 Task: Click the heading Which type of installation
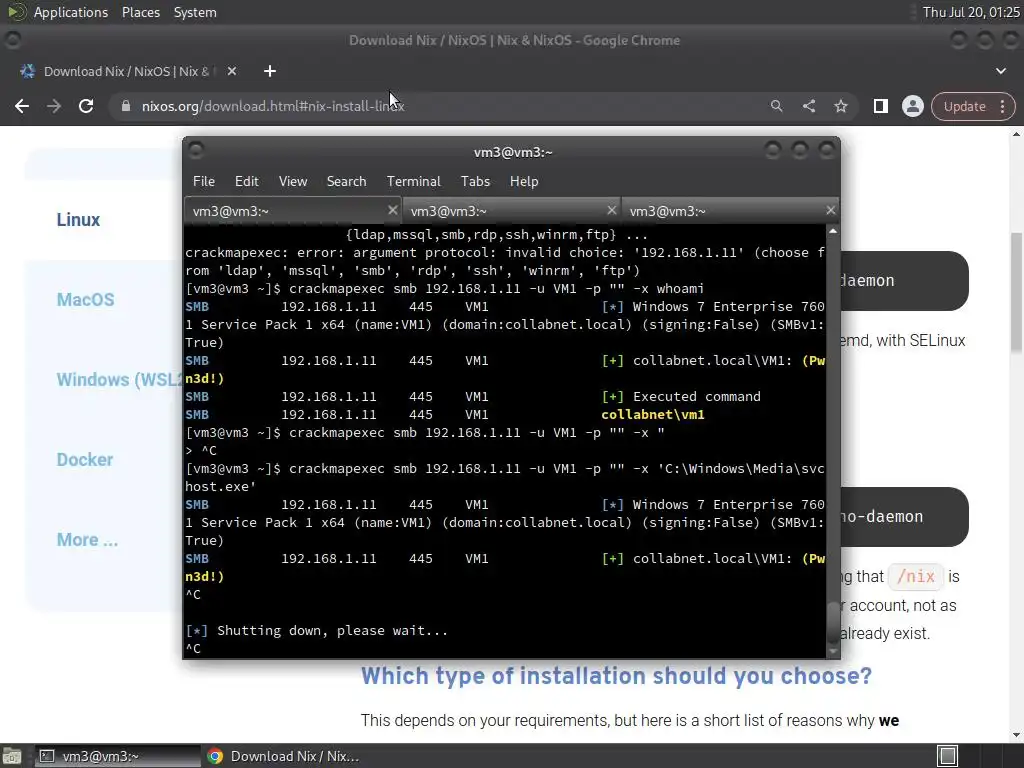[x=616, y=676]
